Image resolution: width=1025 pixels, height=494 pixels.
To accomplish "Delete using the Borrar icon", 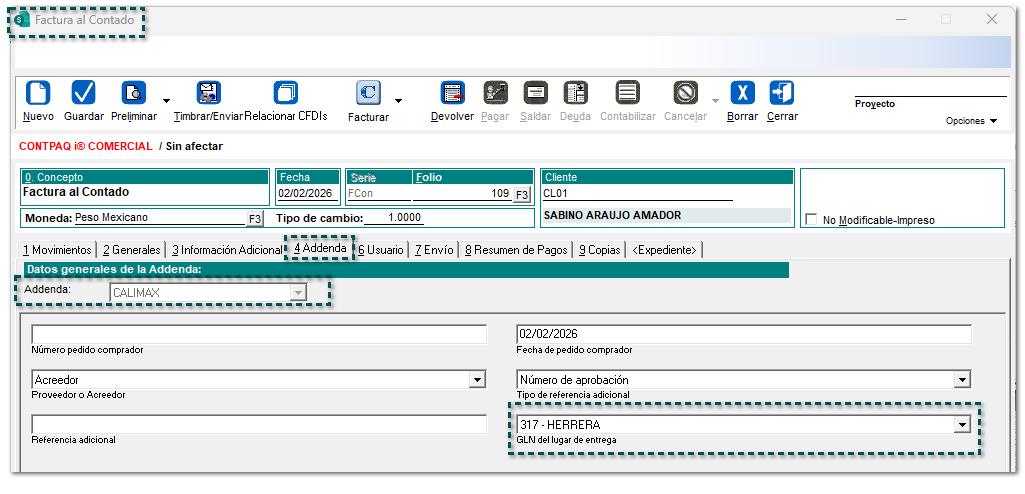I will pyautogui.click(x=742, y=93).
